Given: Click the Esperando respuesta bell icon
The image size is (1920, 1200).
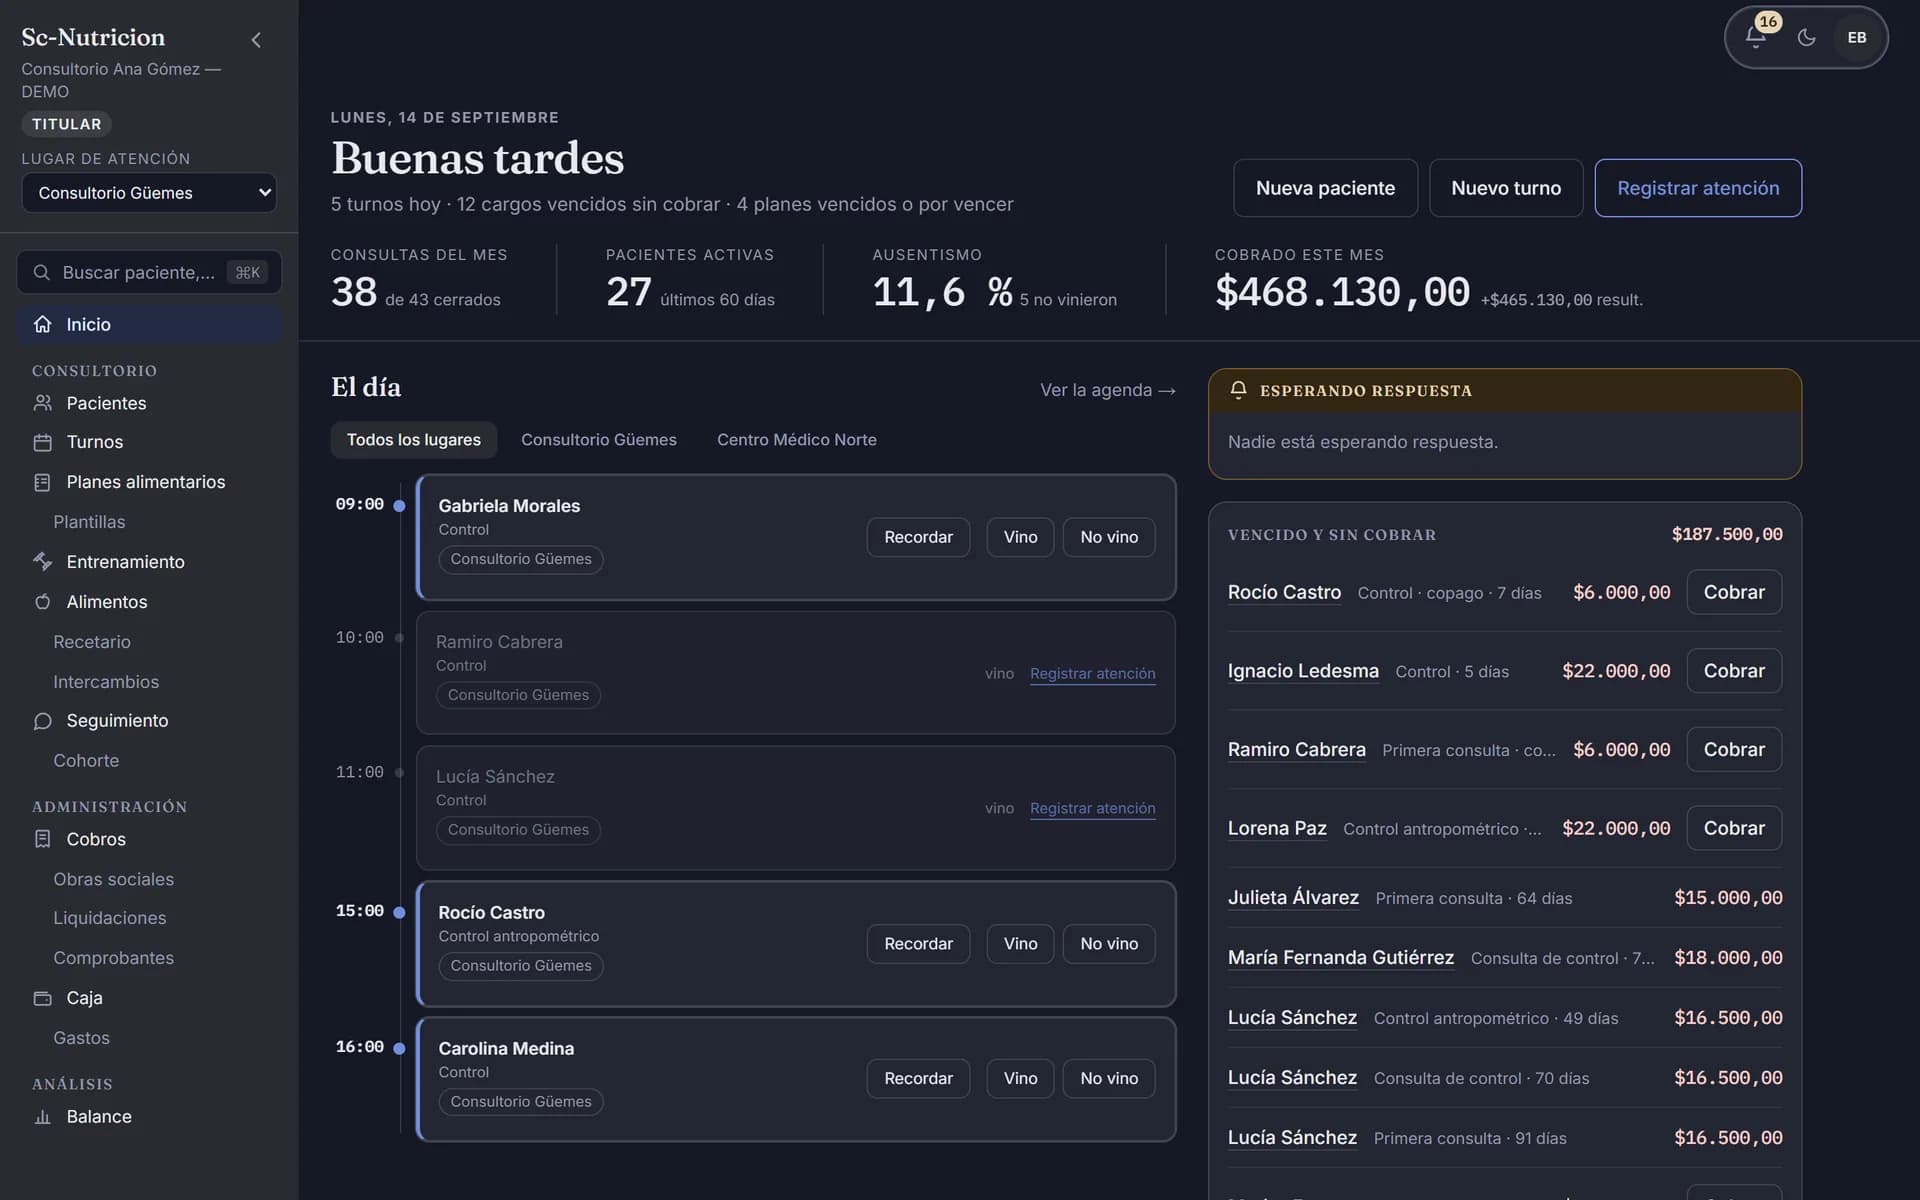Looking at the screenshot, I should tap(1238, 390).
